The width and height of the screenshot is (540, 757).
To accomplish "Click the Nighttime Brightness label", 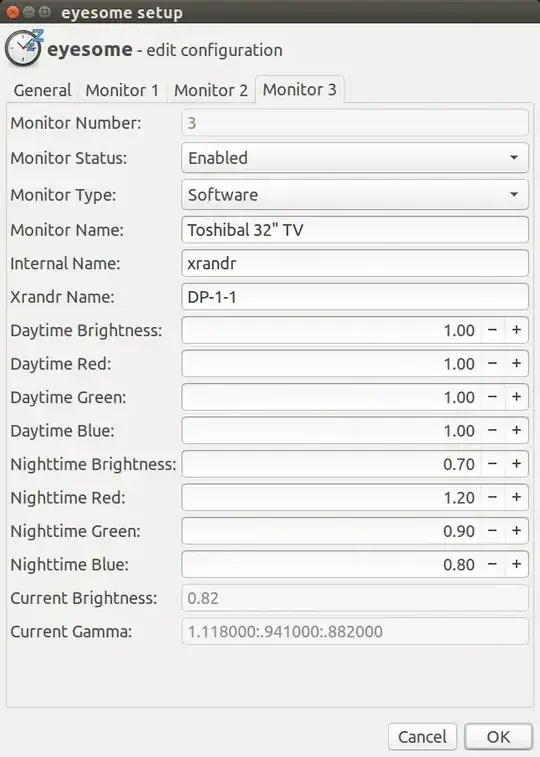I will 93,464.
